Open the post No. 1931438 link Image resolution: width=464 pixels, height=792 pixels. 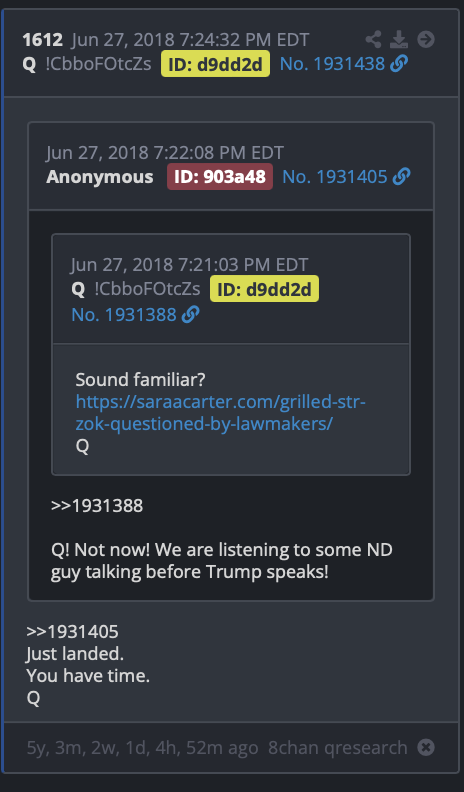point(332,64)
